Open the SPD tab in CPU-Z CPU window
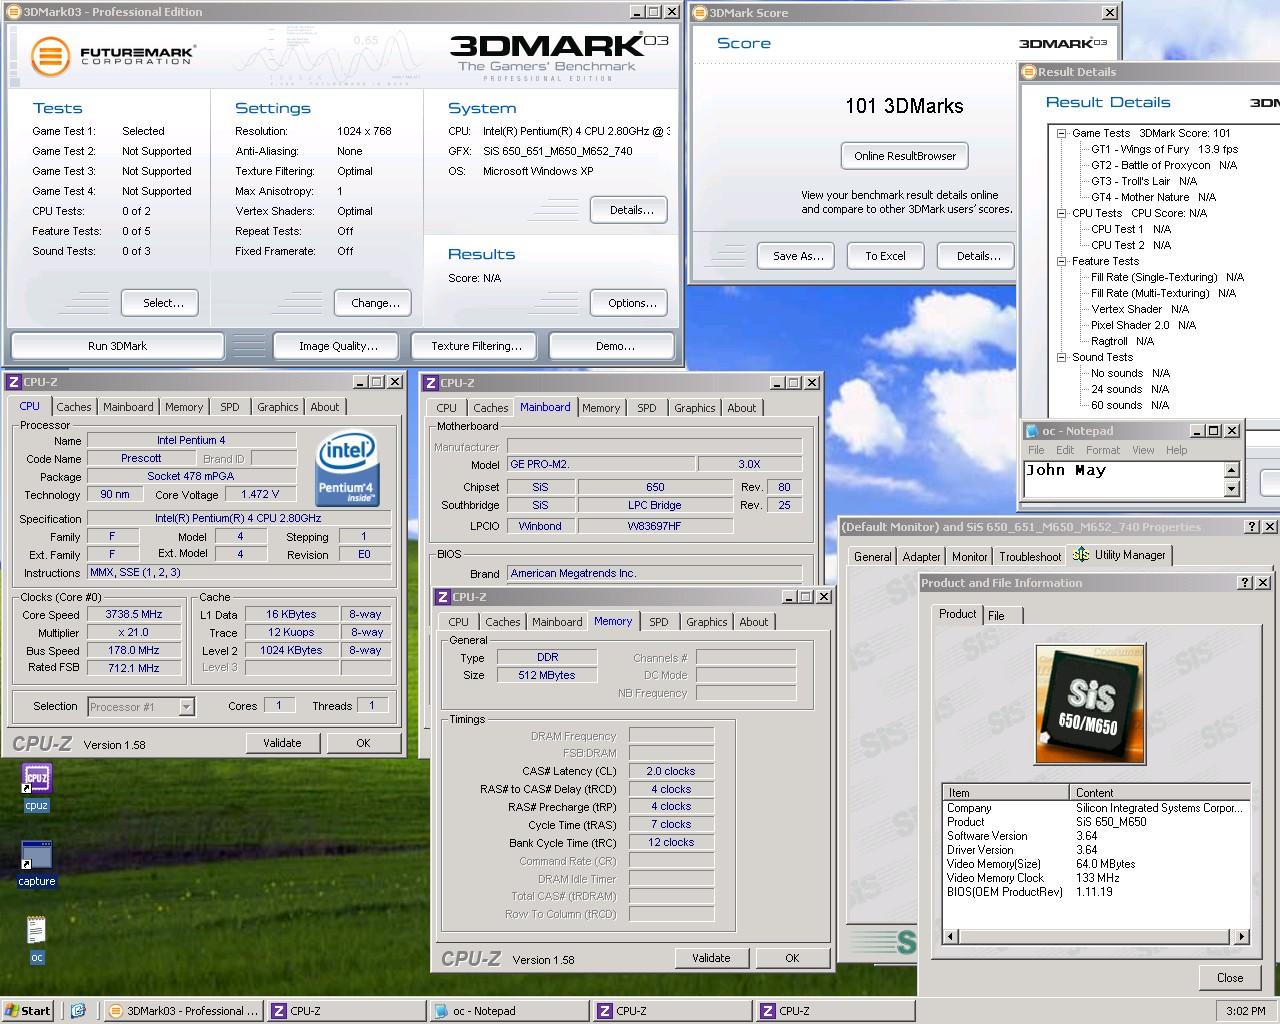Viewport: 1280px width, 1024px height. (230, 407)
